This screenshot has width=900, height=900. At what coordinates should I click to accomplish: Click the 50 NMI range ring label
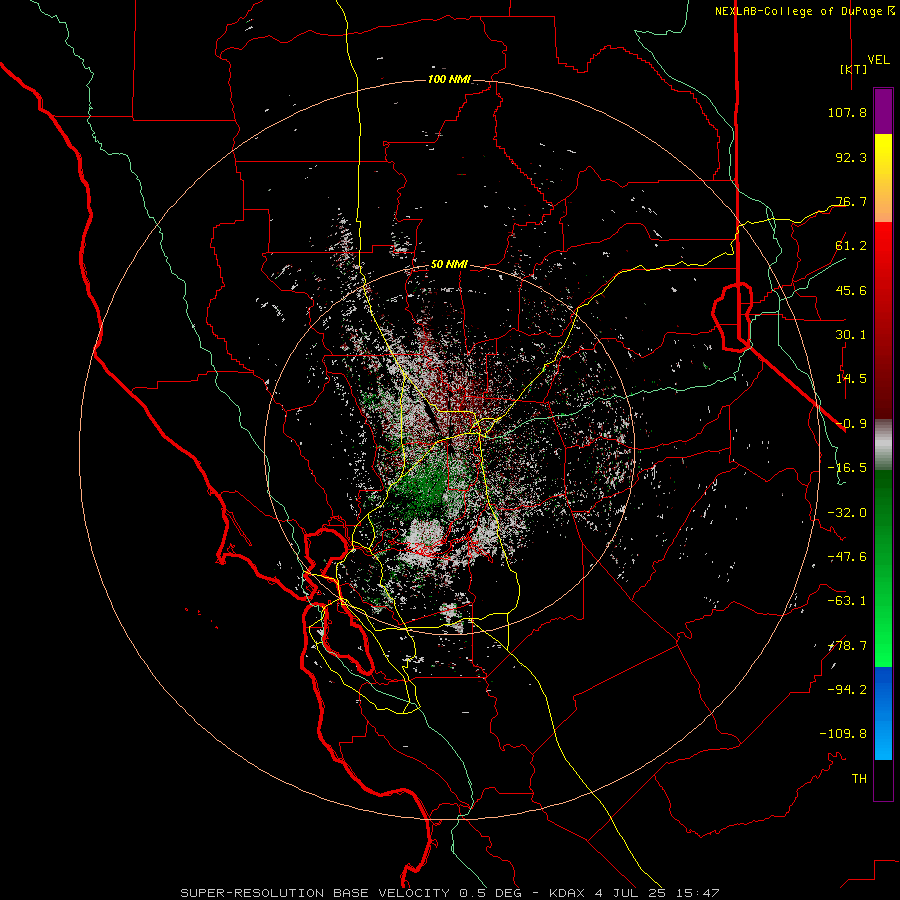(449, 265)
